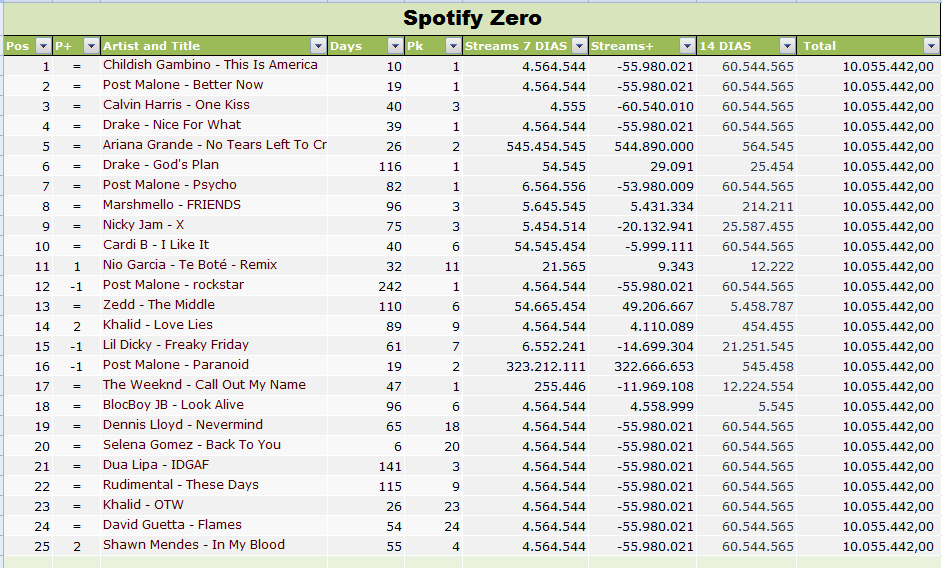The width and height of the screenshot is (942, 568).
Task: Select cell Nicky Jam - X
Action: coord(214,225)
